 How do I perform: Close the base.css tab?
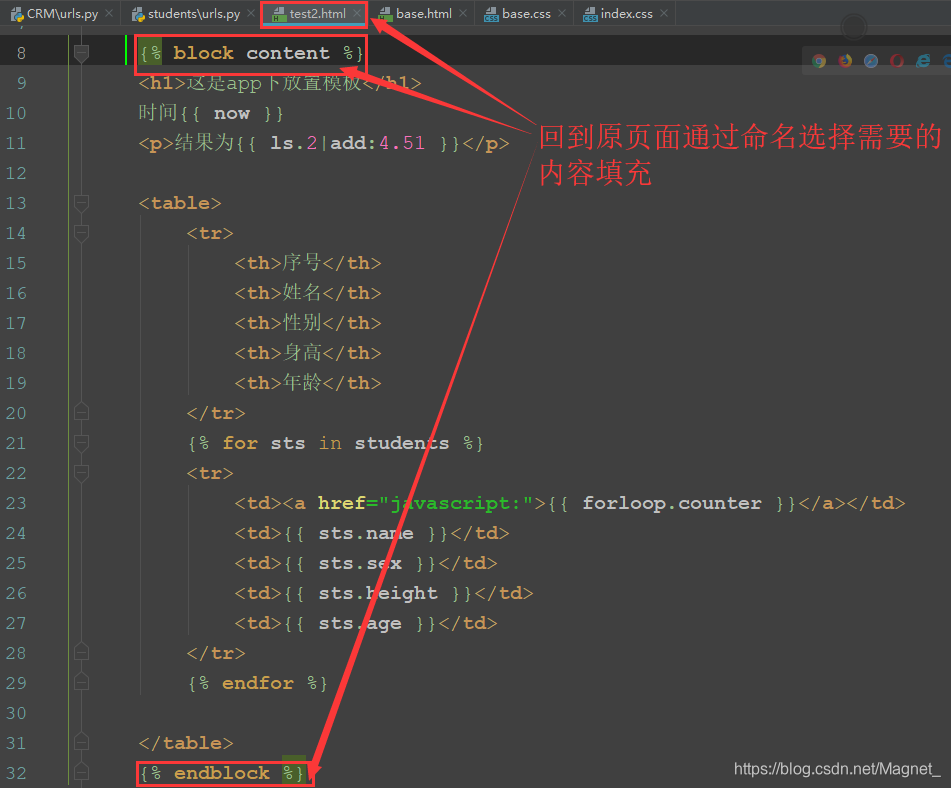click(x=562, y=13)
